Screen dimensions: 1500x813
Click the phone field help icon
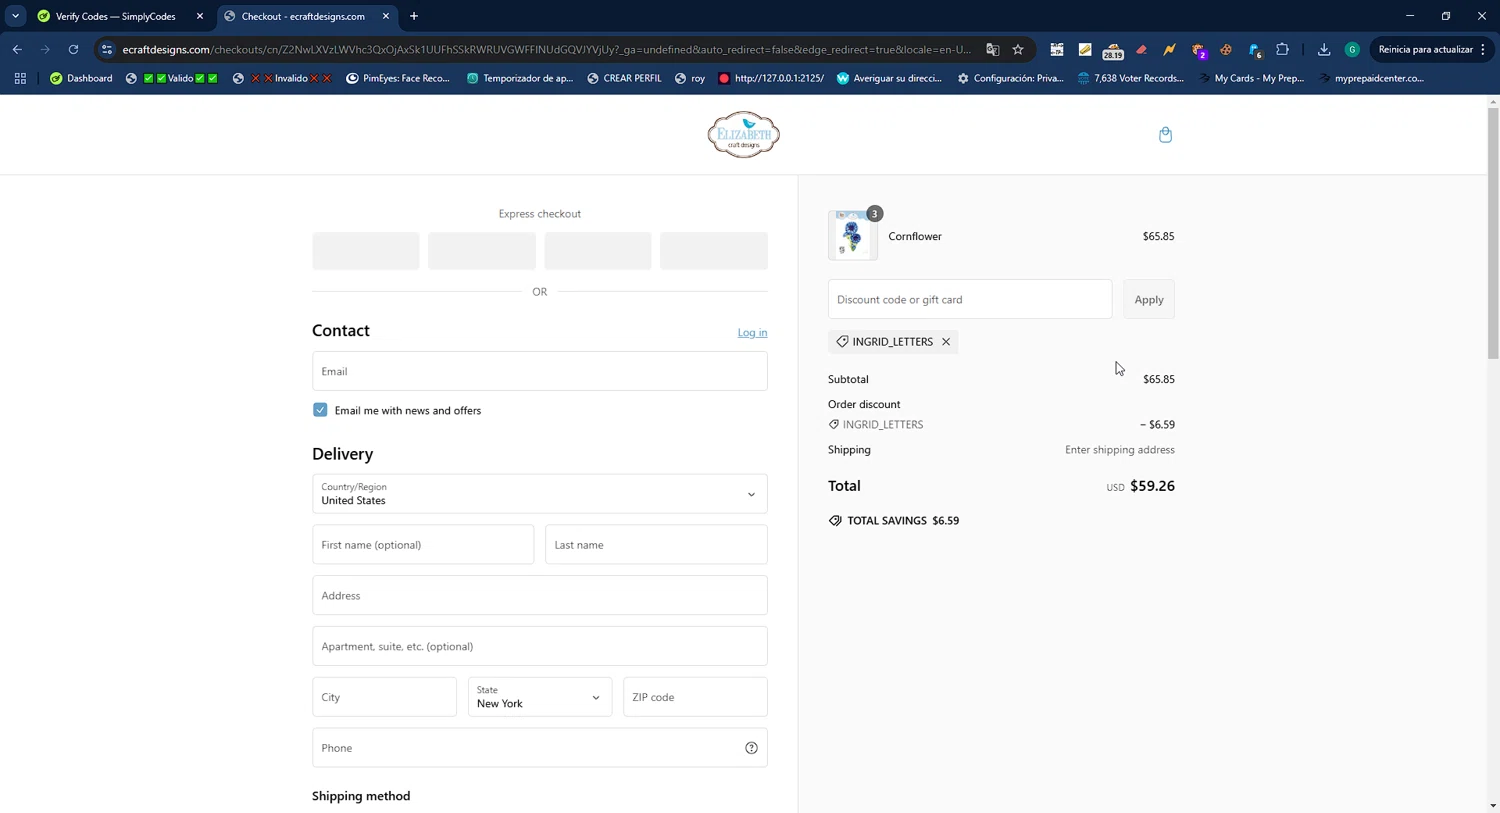pos(751,748)
